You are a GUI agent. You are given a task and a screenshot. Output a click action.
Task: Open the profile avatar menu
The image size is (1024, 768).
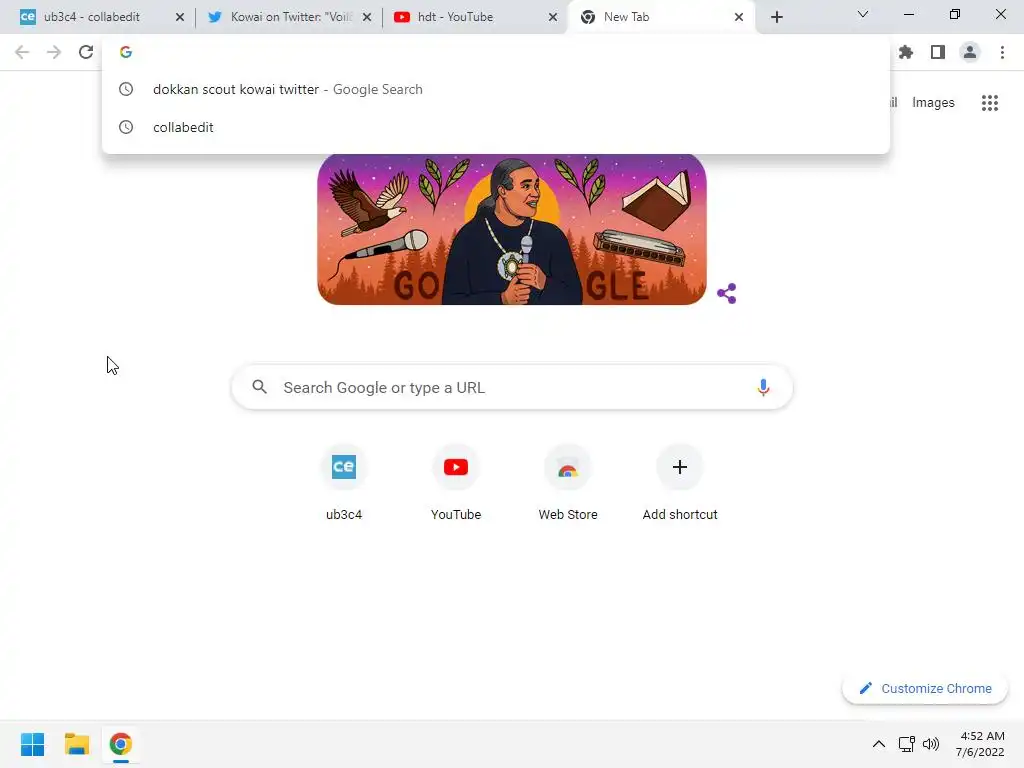pyautogui.click(x=970, y=52)
